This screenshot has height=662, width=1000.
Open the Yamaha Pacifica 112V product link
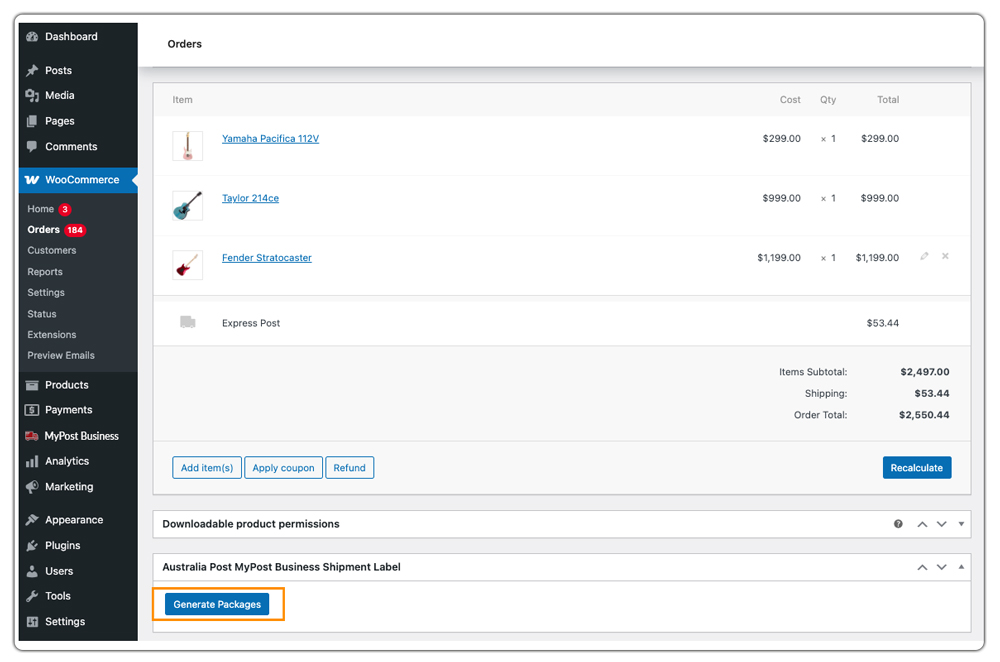pyautogui.click(x=270, y=138)
